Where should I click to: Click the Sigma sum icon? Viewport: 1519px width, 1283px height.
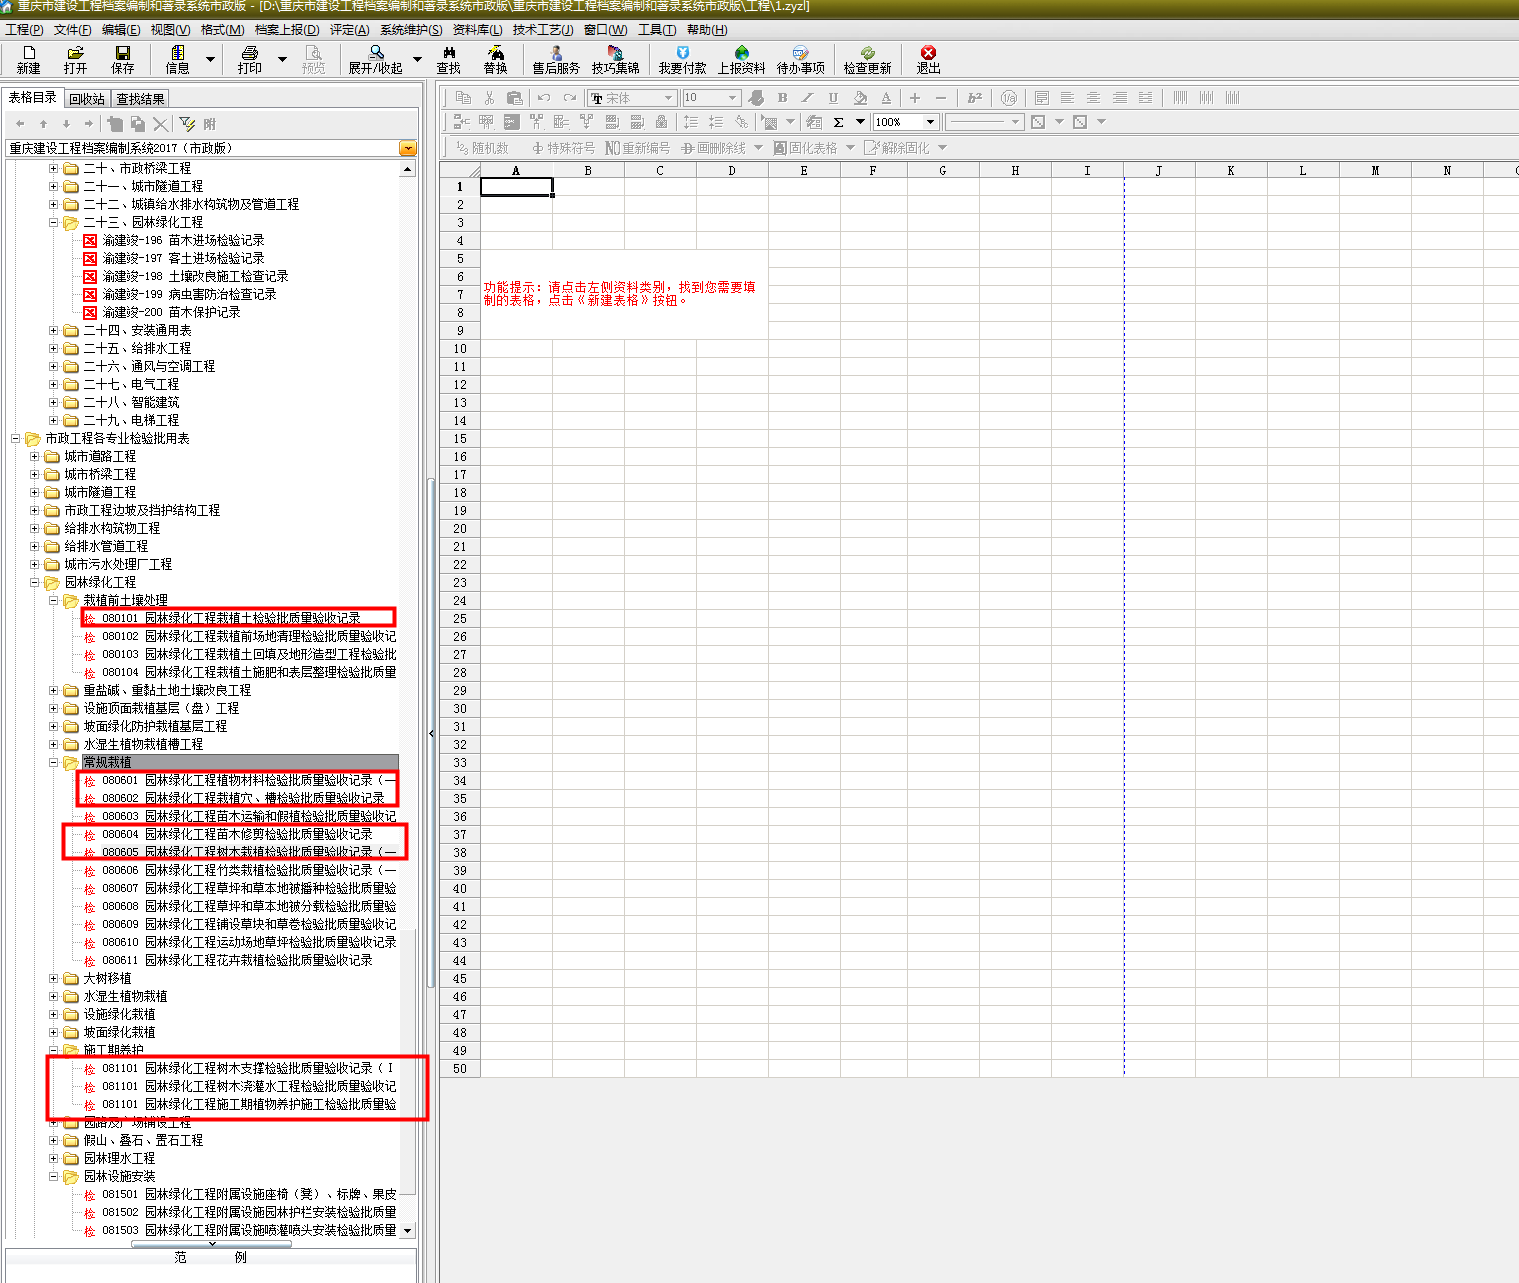point(838,122)
